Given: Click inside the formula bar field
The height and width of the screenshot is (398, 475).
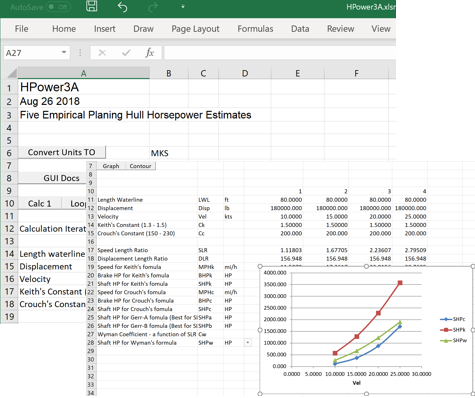Looking at the screenshot, I should click(x=280, y=53).
